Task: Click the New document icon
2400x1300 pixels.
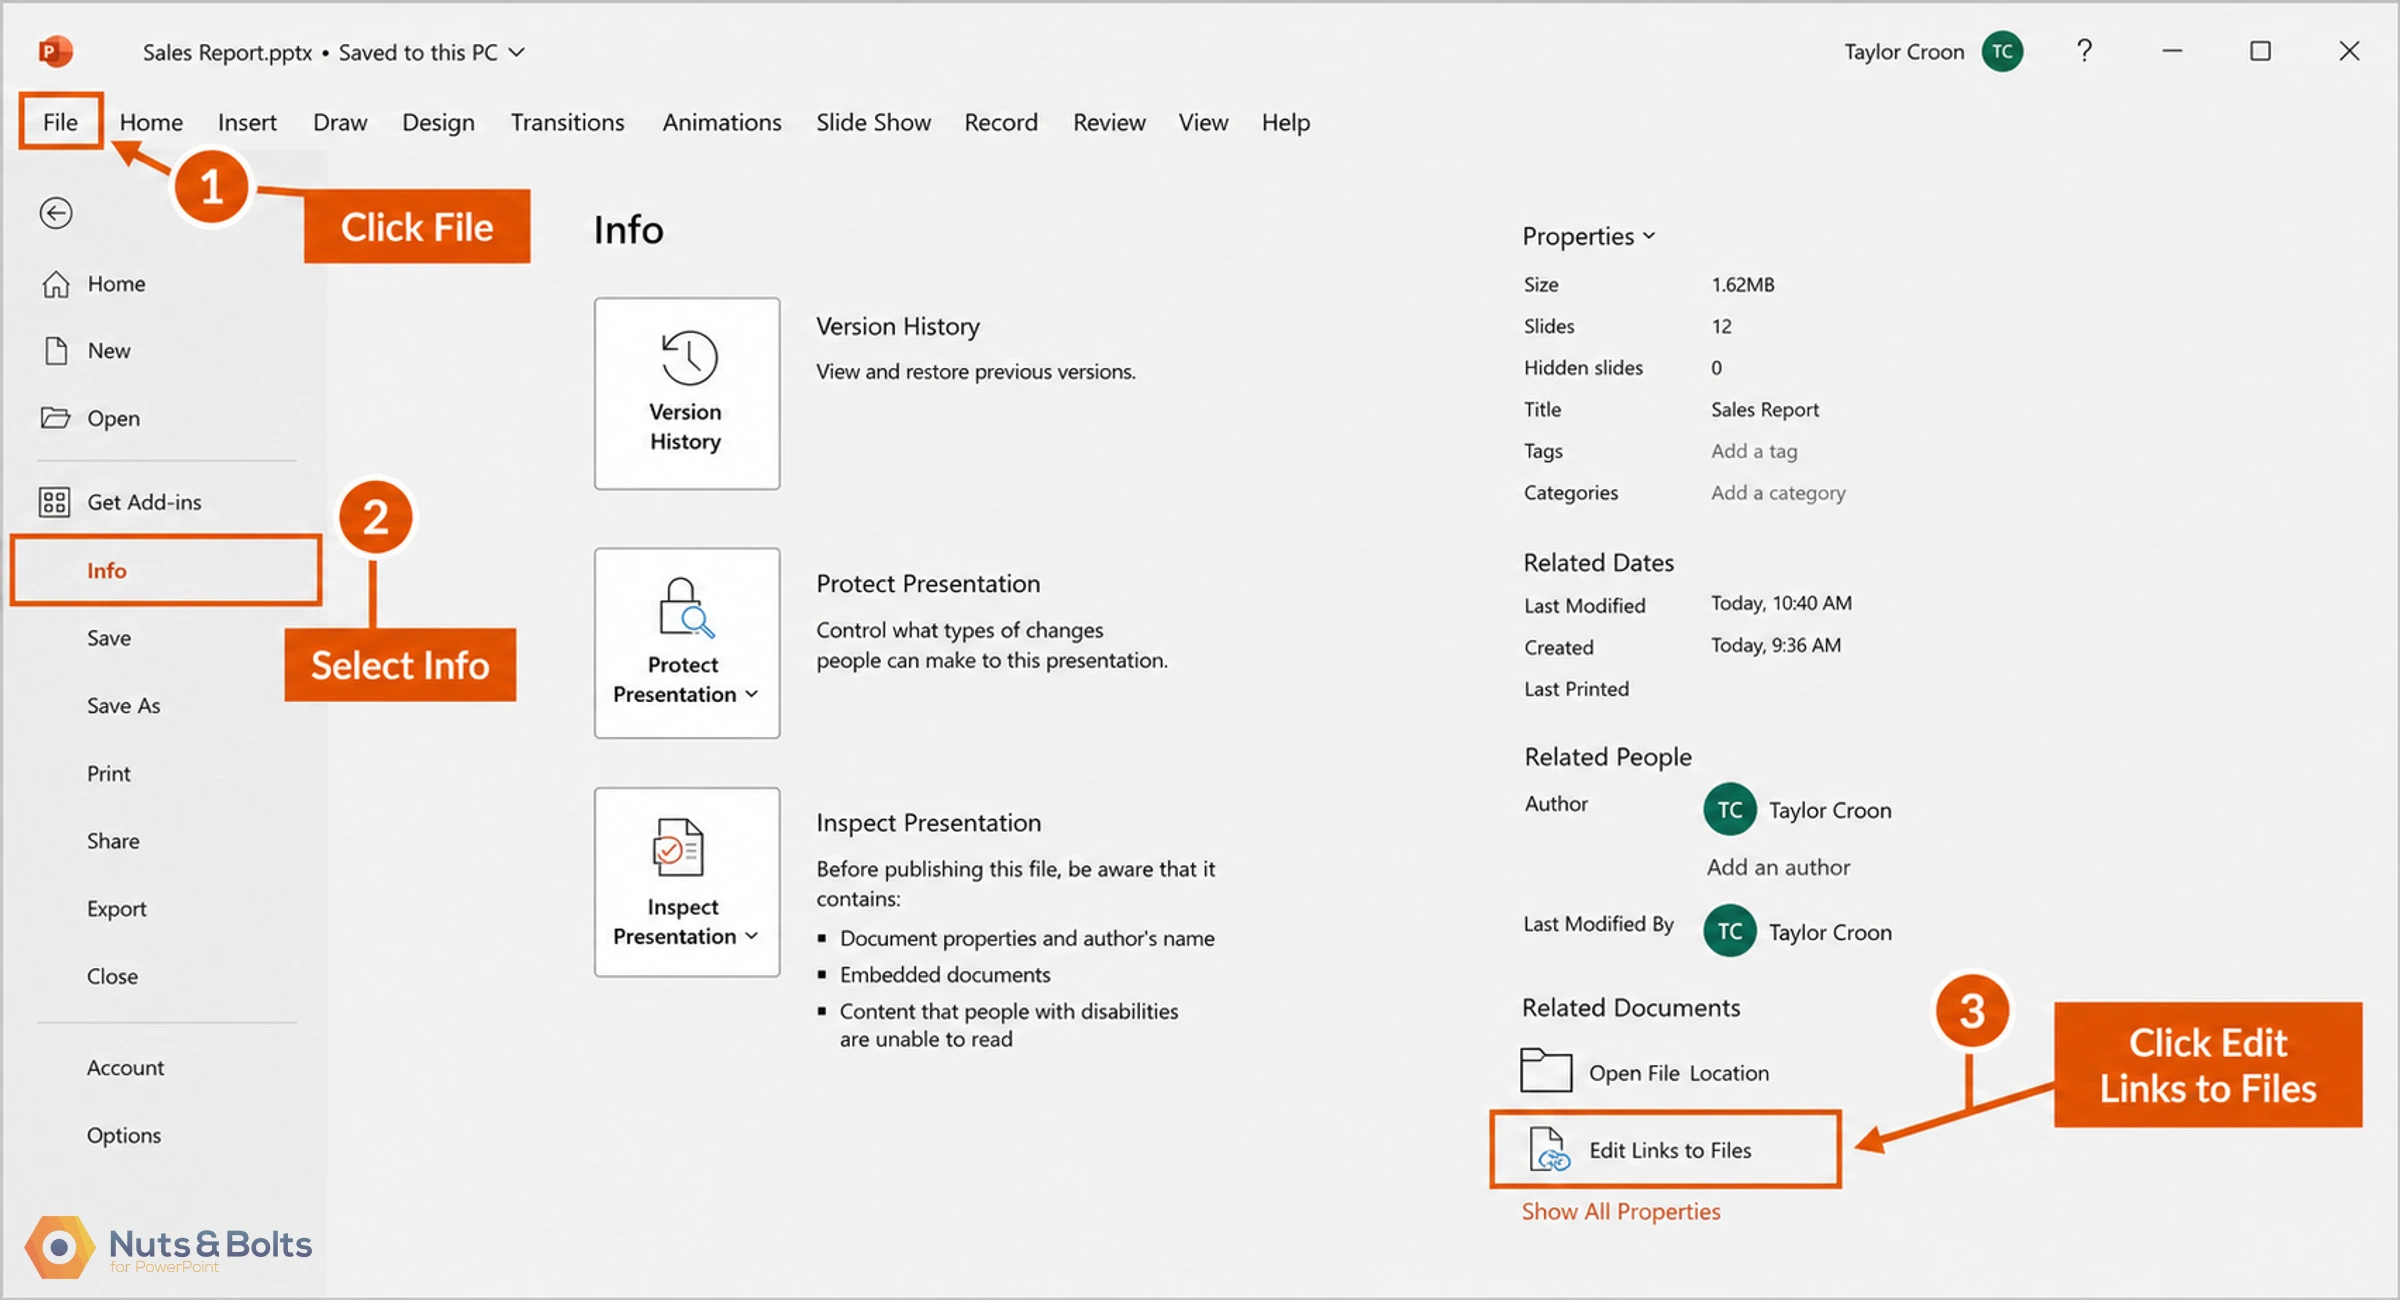Action: (56, 351)
